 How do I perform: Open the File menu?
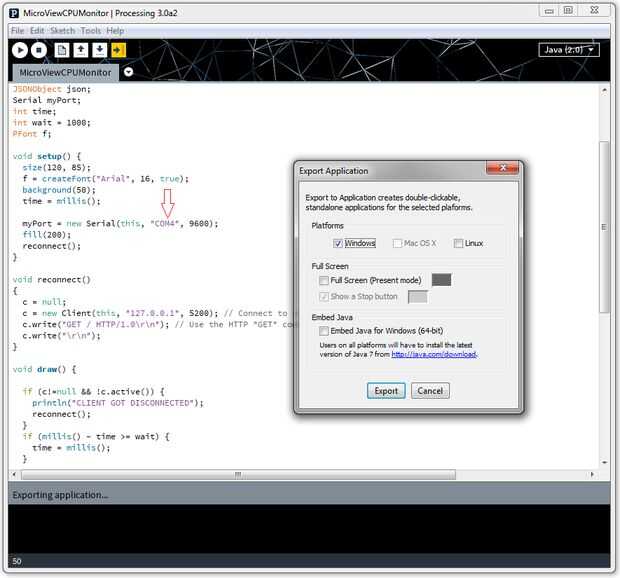[x=17, y=31]
